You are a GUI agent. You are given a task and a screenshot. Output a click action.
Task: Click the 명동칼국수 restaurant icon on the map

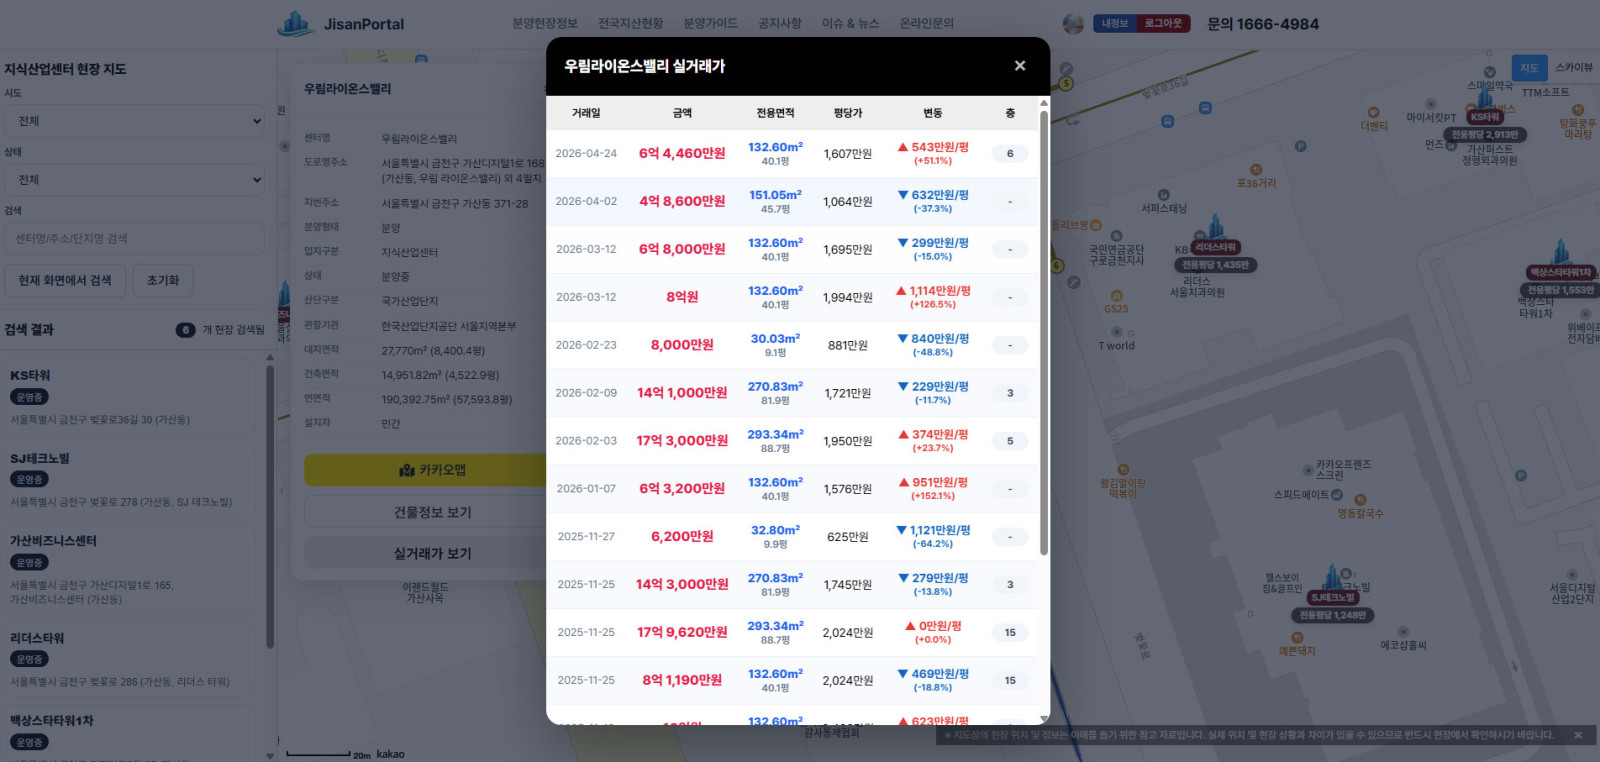click(x=1361, y=500)
